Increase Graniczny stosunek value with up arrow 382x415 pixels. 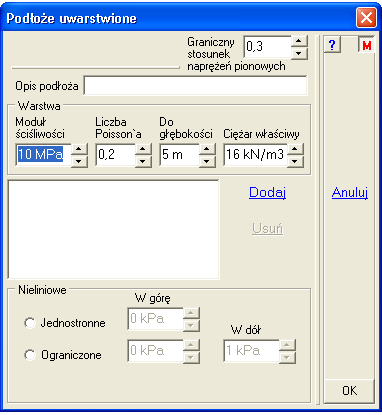coord(299,41)
